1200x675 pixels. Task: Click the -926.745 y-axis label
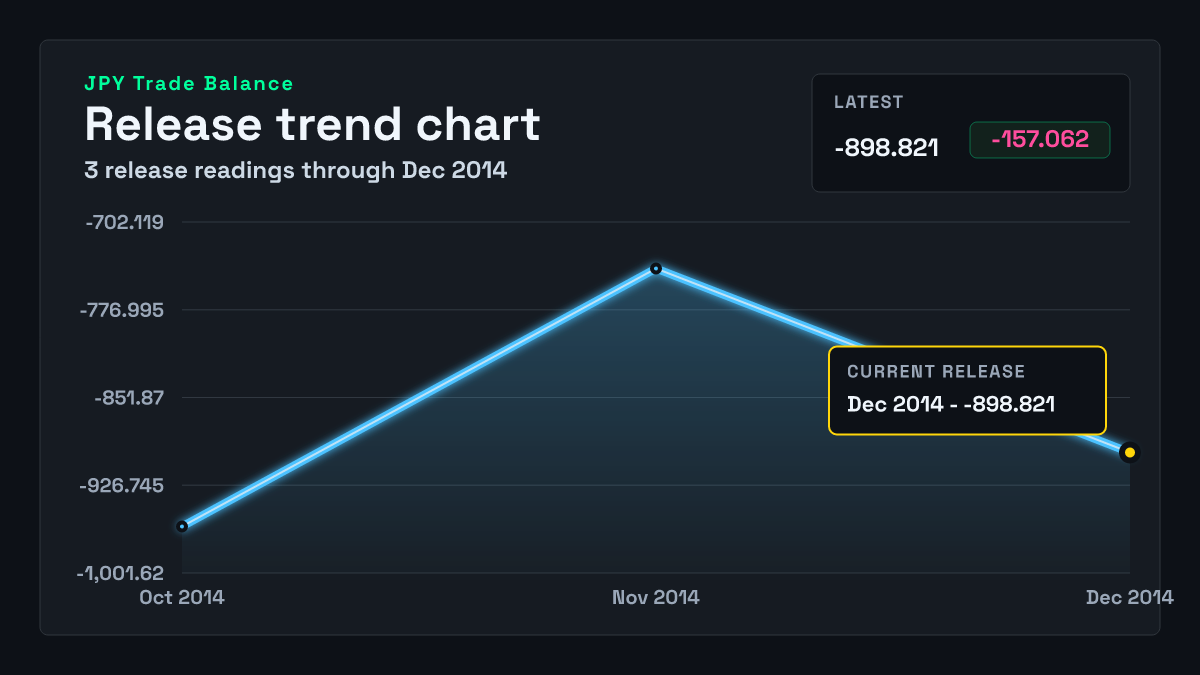tap(122, 485)
